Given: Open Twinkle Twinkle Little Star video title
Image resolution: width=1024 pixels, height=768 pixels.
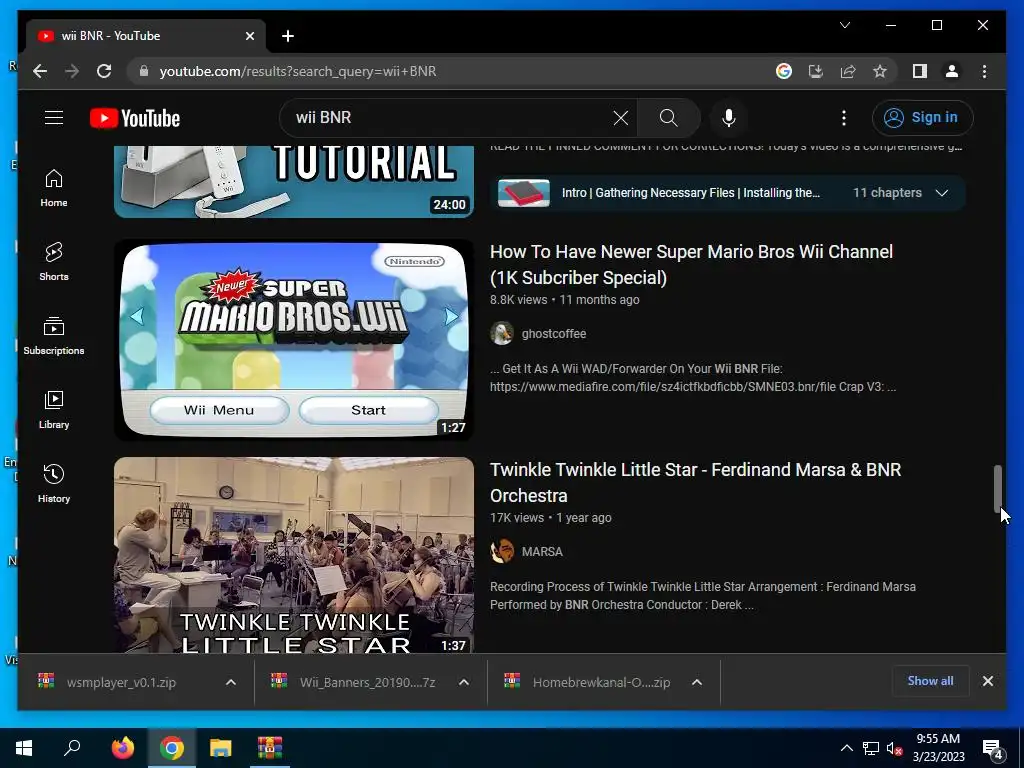Looking at the screenshot, I should coord(696,483).
